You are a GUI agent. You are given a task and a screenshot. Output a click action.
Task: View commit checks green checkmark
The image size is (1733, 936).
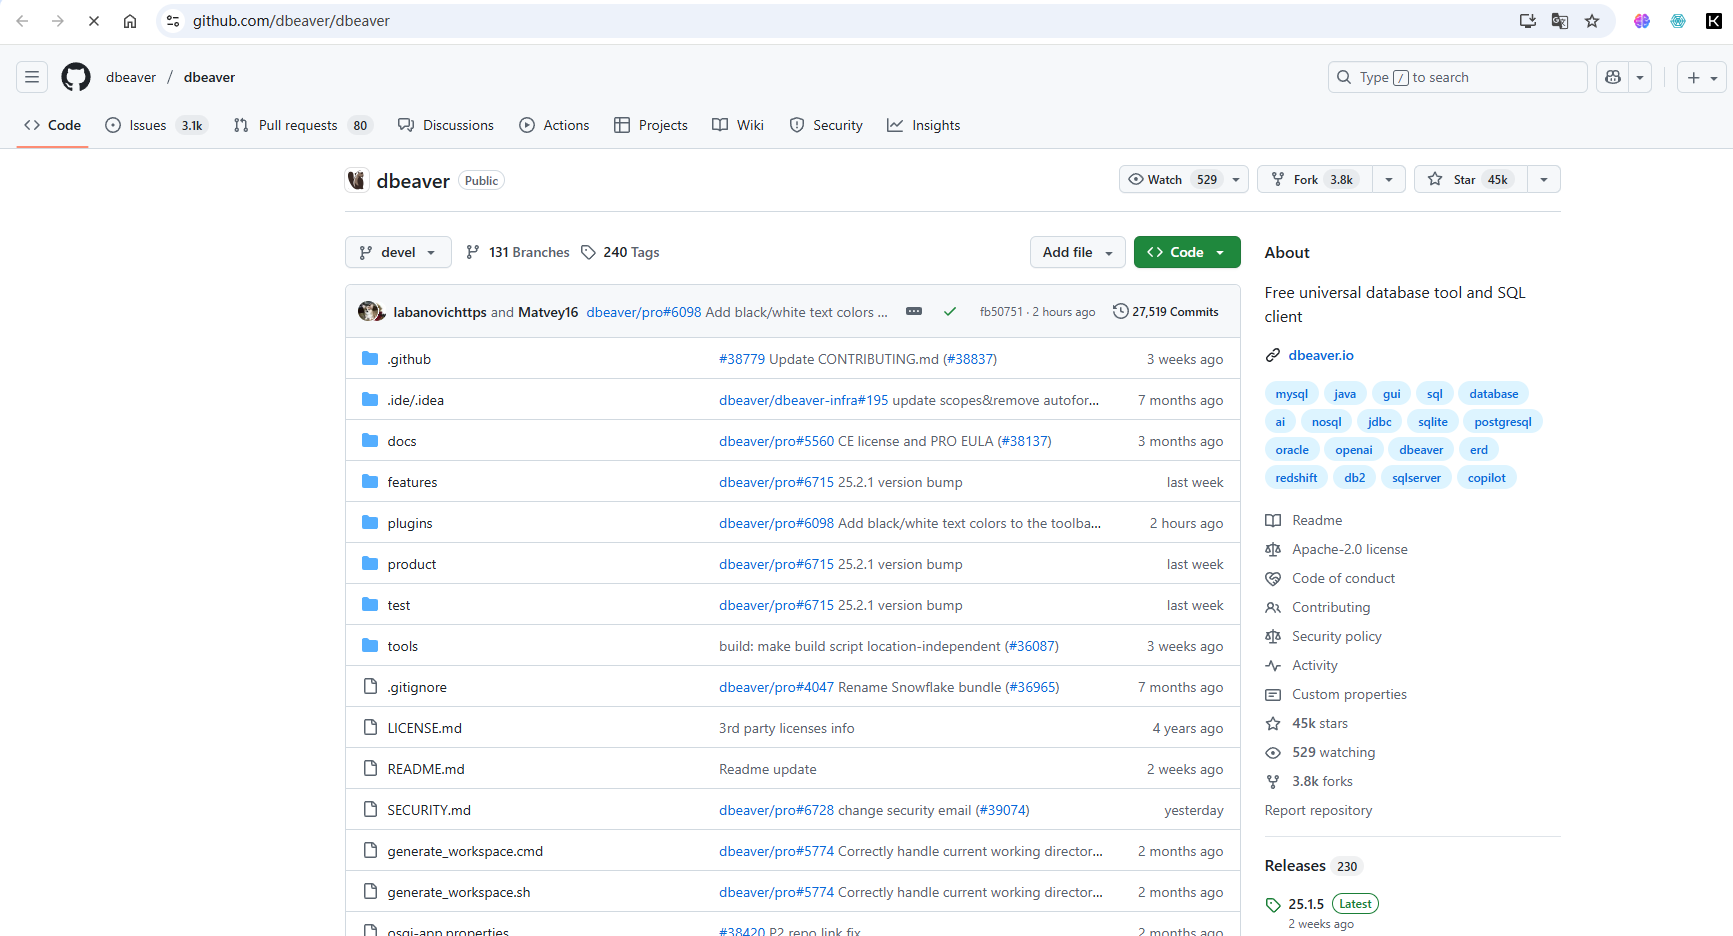click(x=950, y=312)
